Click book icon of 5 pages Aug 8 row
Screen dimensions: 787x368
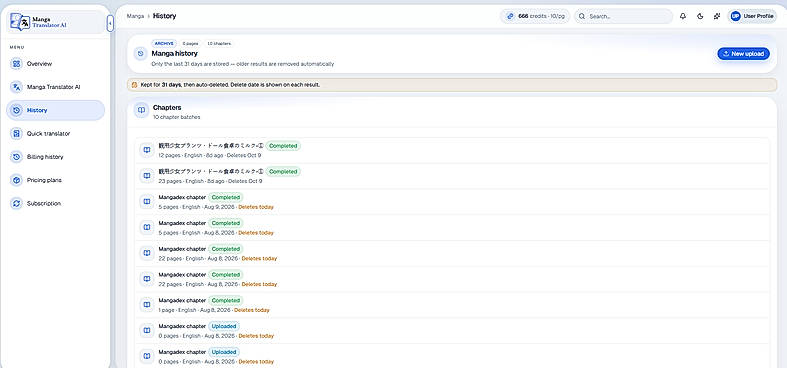point(147,227)
